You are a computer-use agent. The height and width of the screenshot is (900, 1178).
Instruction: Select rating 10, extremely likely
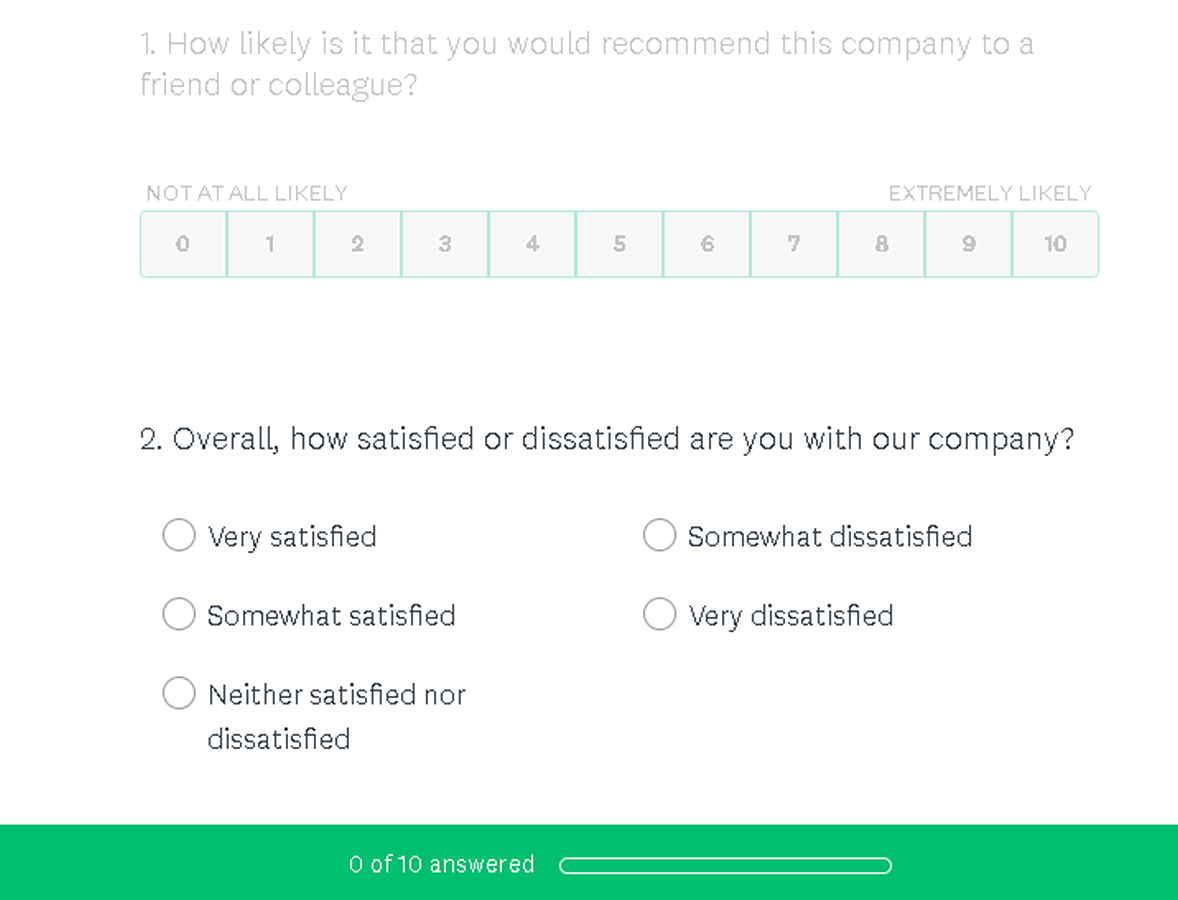[x=1055, y=244]
